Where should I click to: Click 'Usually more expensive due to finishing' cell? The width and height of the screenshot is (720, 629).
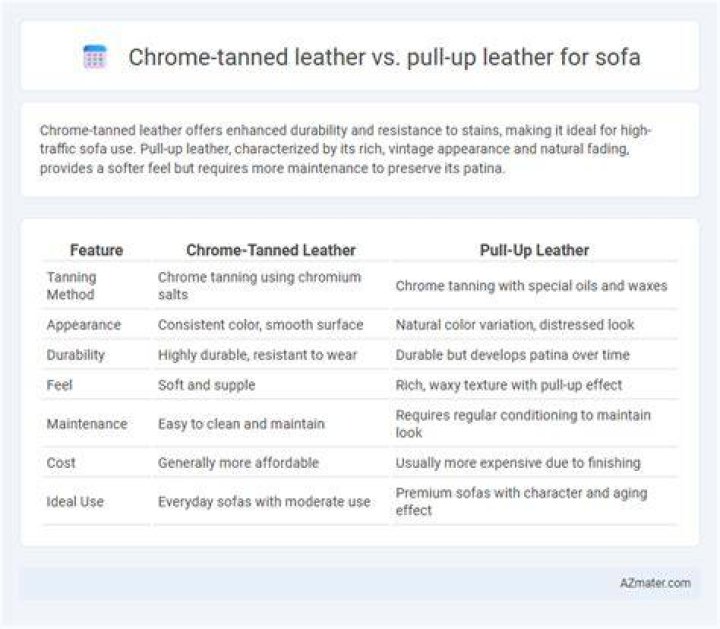click(518, 462)
